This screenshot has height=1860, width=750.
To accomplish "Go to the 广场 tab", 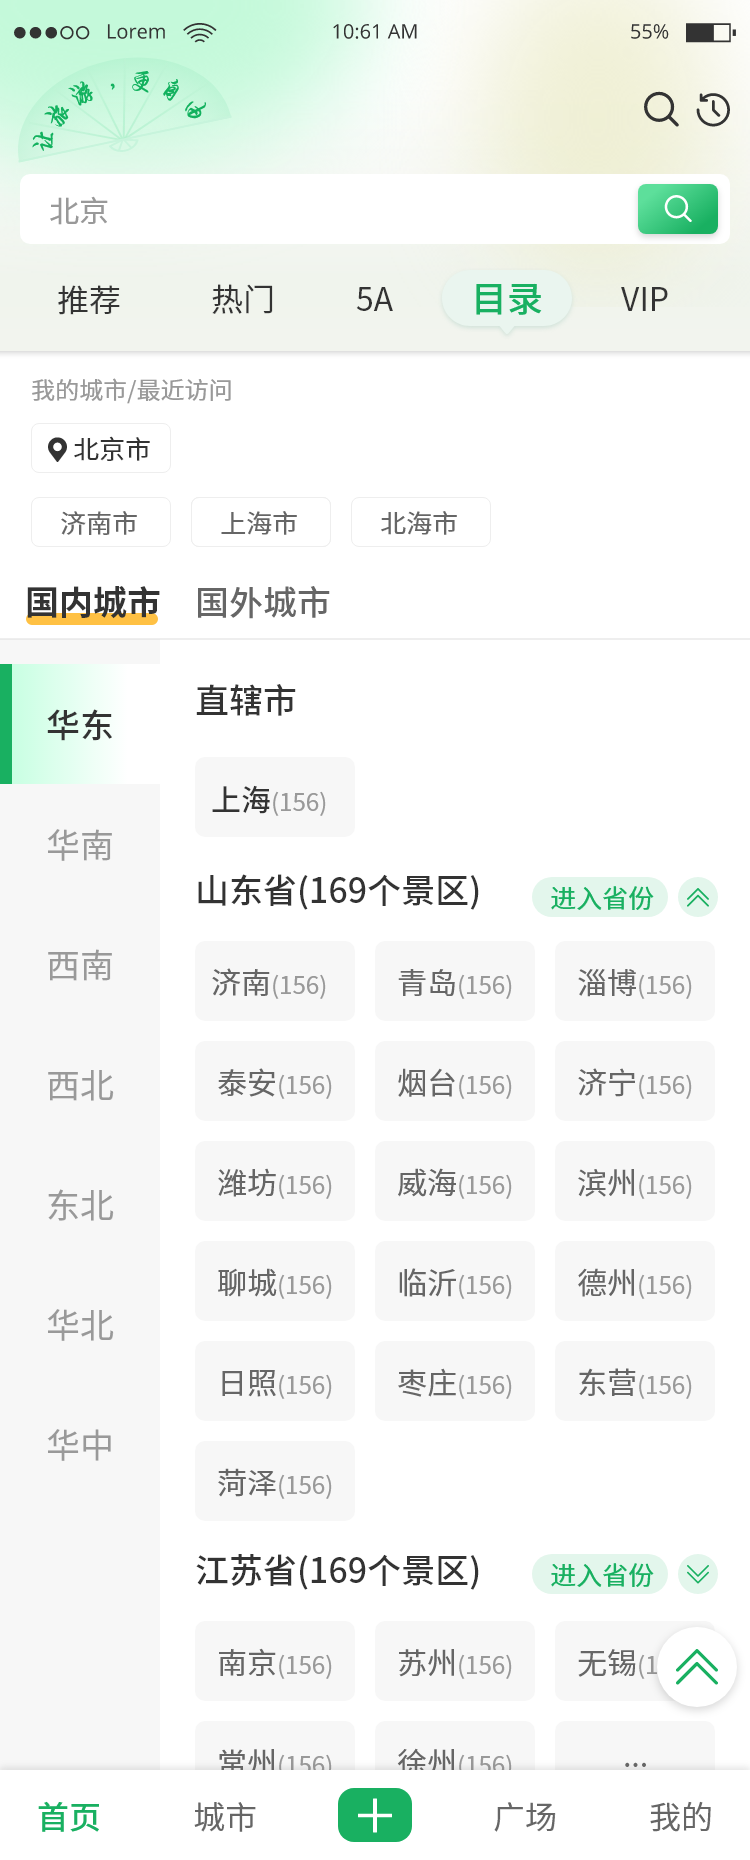I will point(525,1817).
